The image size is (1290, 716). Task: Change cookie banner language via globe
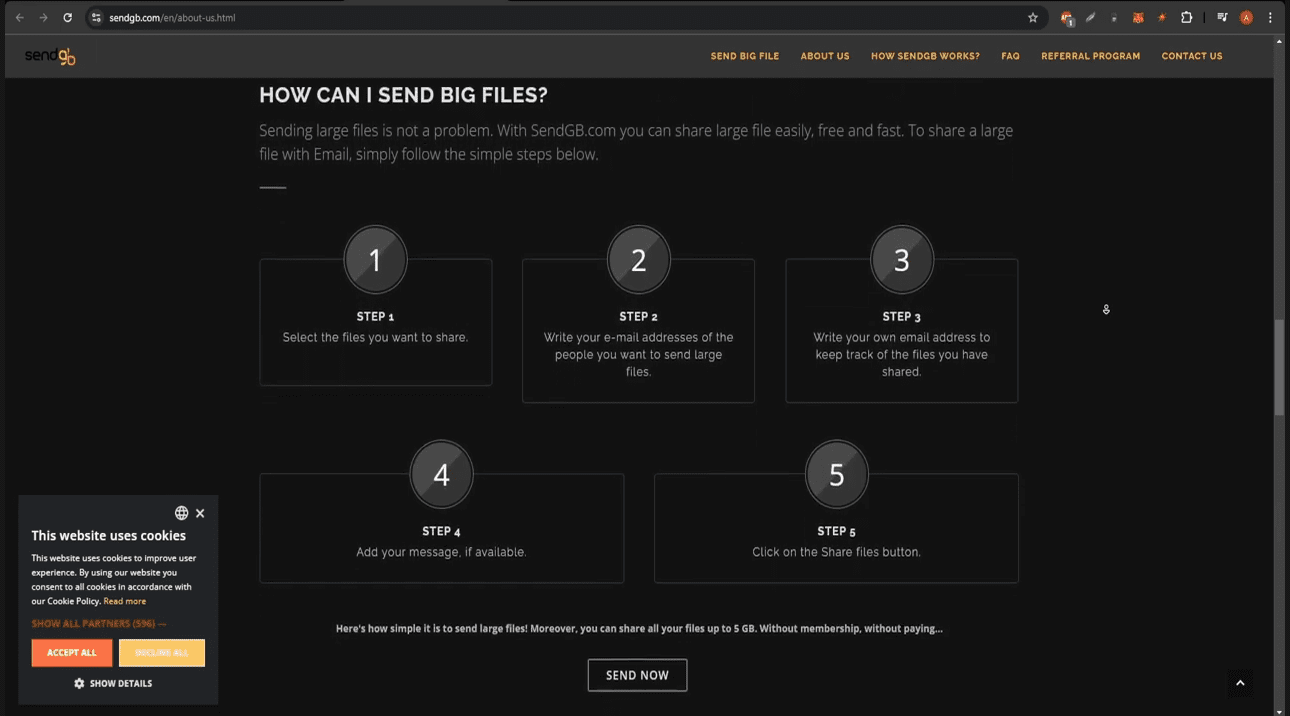click(181, 513)
